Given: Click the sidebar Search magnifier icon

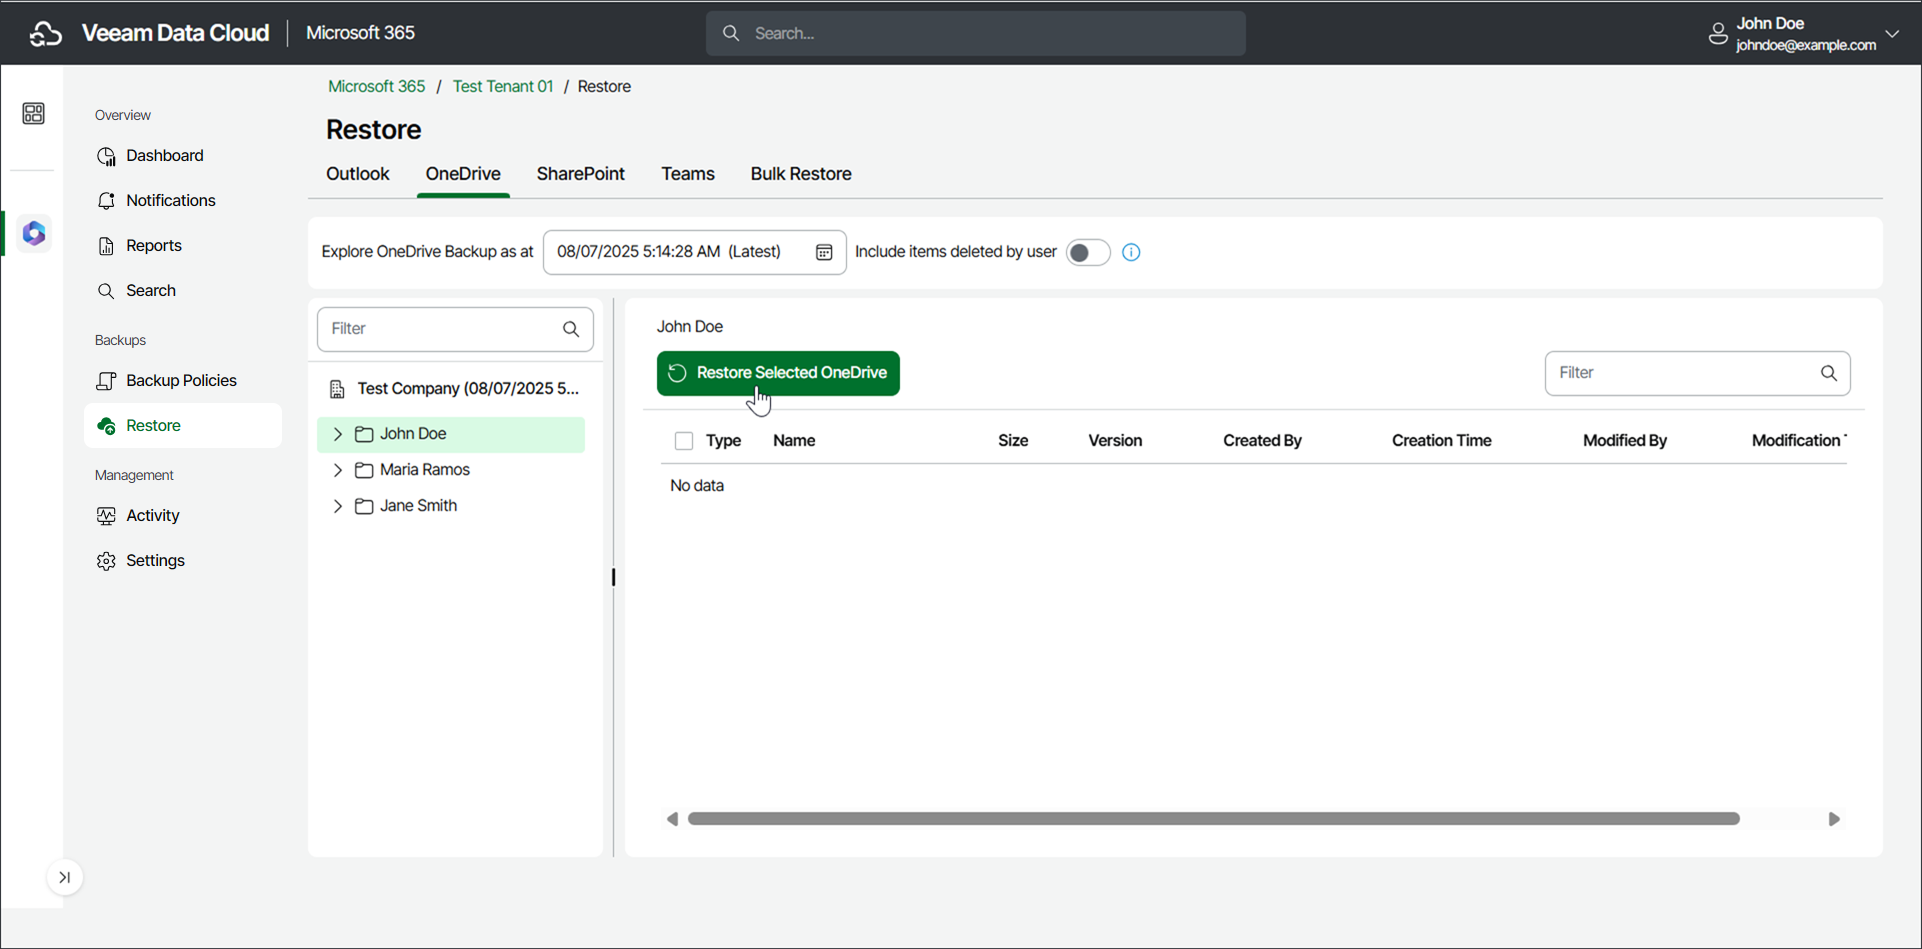Looking at the screenshot, I should tap(106, 291).
